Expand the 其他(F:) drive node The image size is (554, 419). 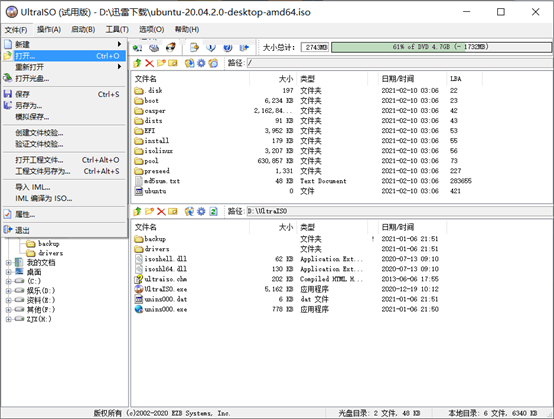(8, 310)
